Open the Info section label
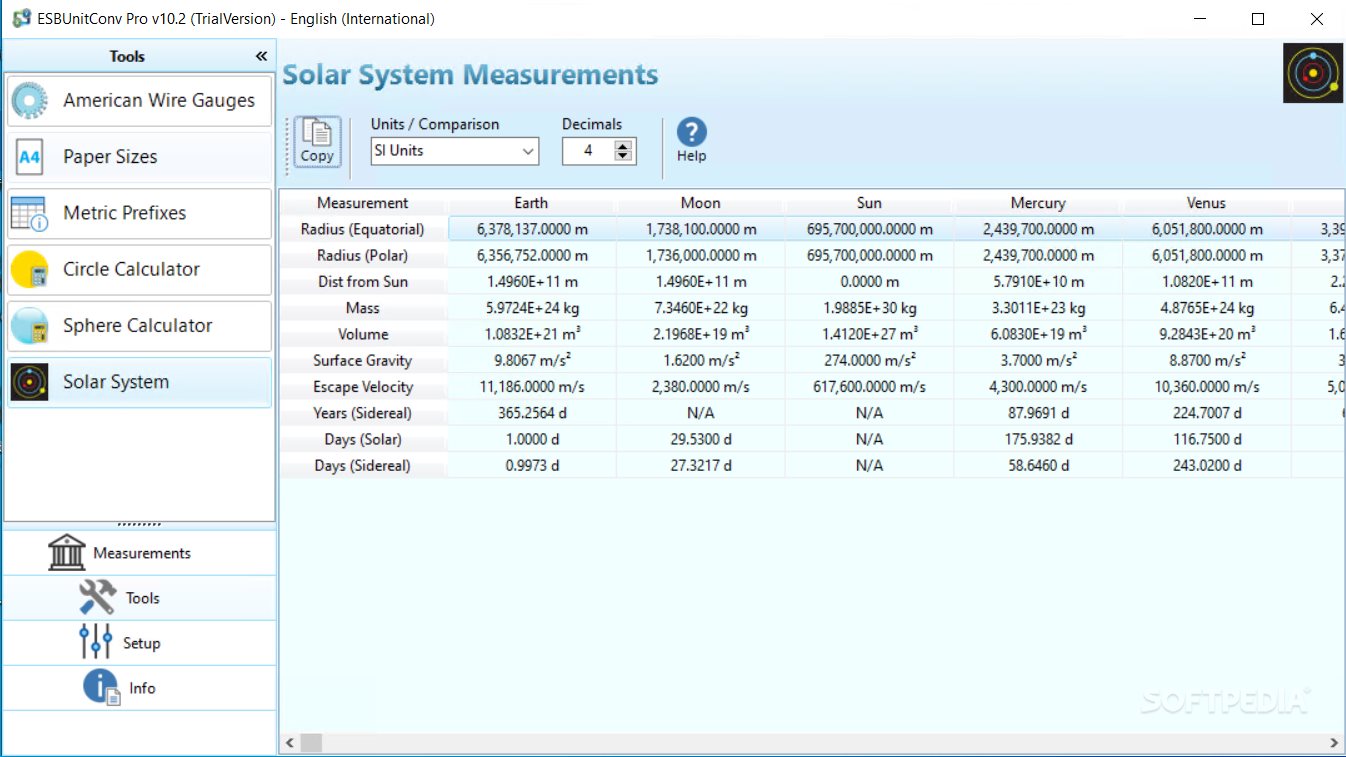The height and width of the screenshot is (757, 1346). tap(142, 688)
